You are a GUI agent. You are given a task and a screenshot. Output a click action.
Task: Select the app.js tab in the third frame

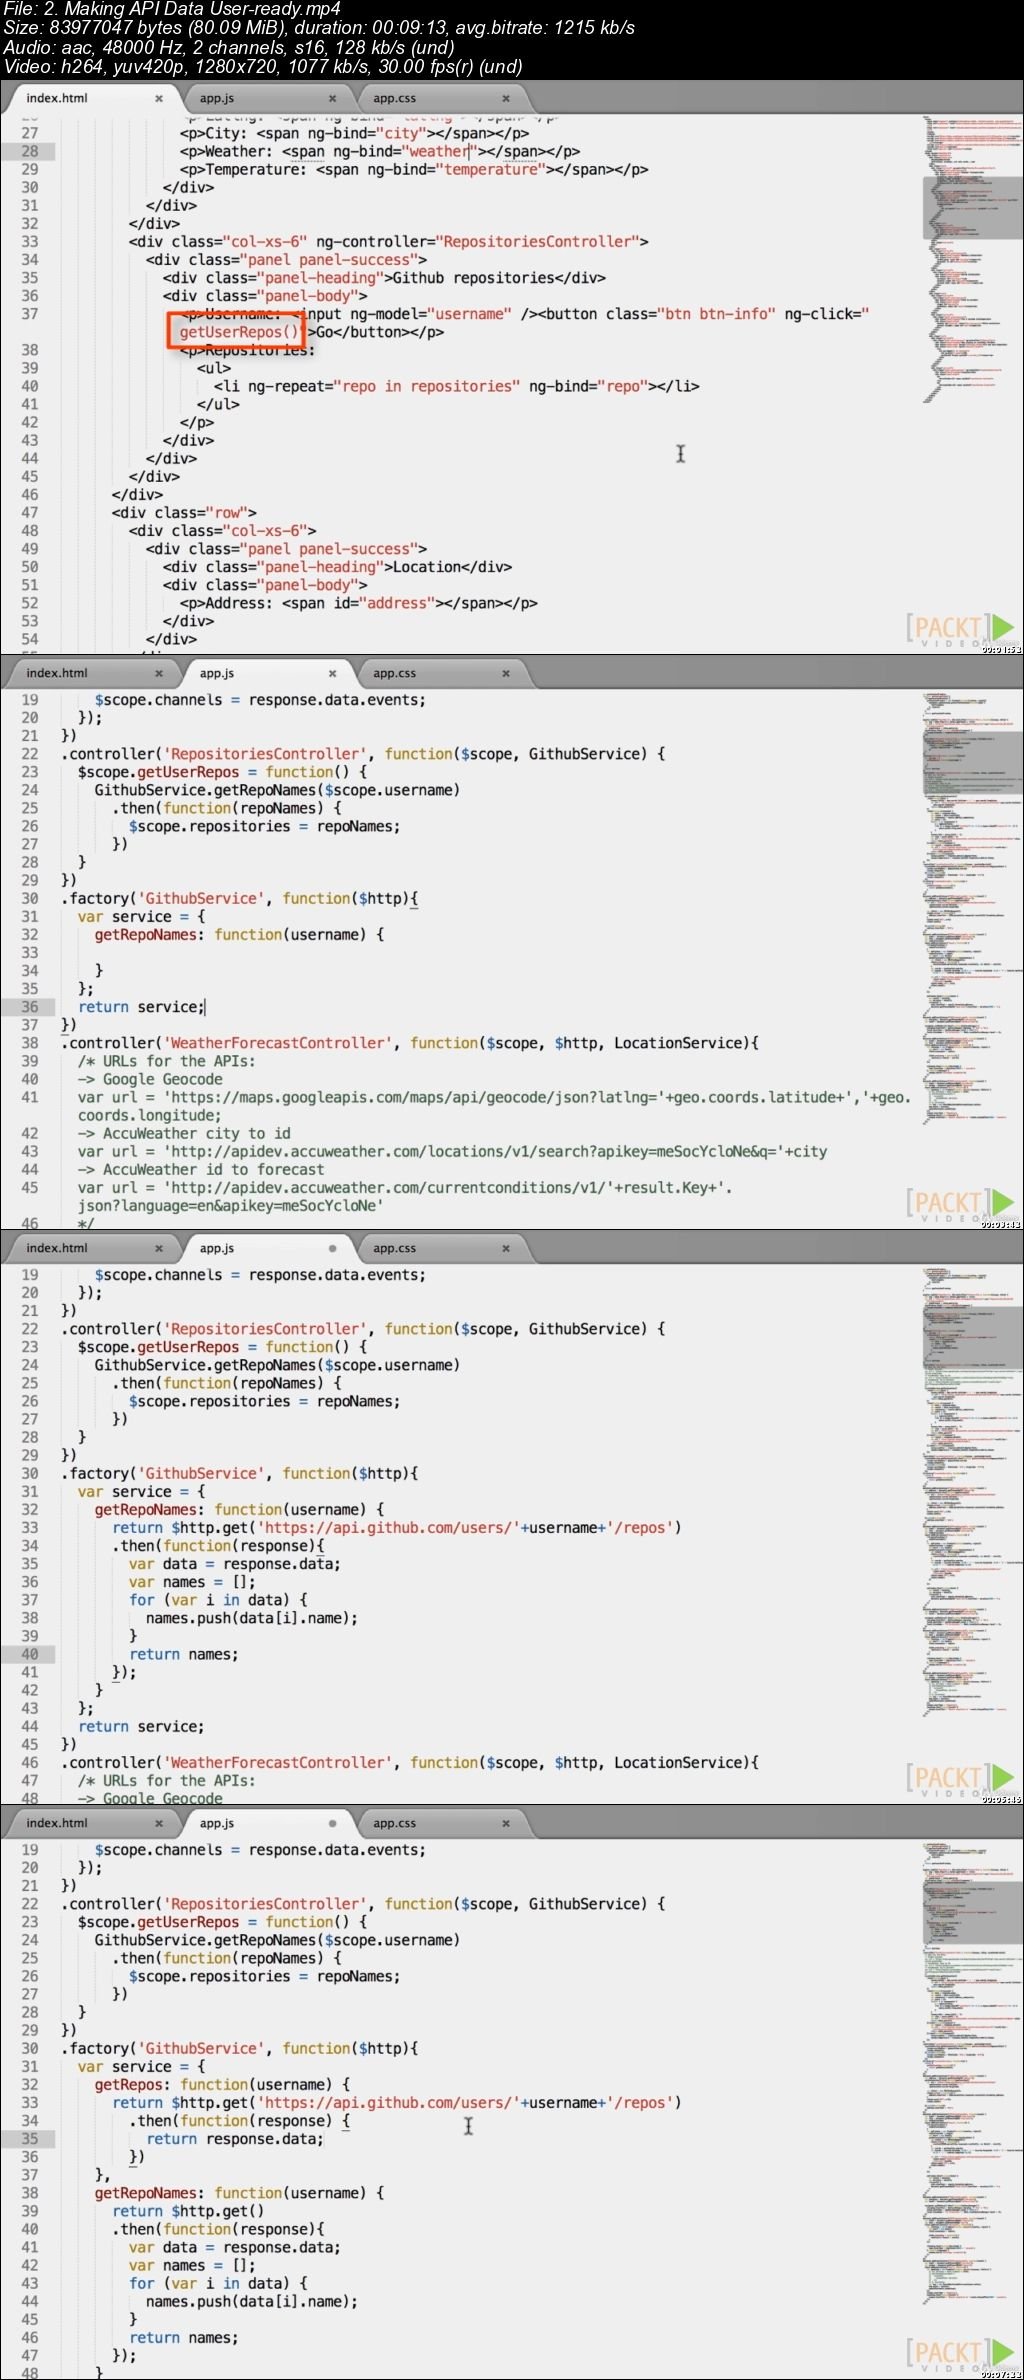coord(217,1248)
